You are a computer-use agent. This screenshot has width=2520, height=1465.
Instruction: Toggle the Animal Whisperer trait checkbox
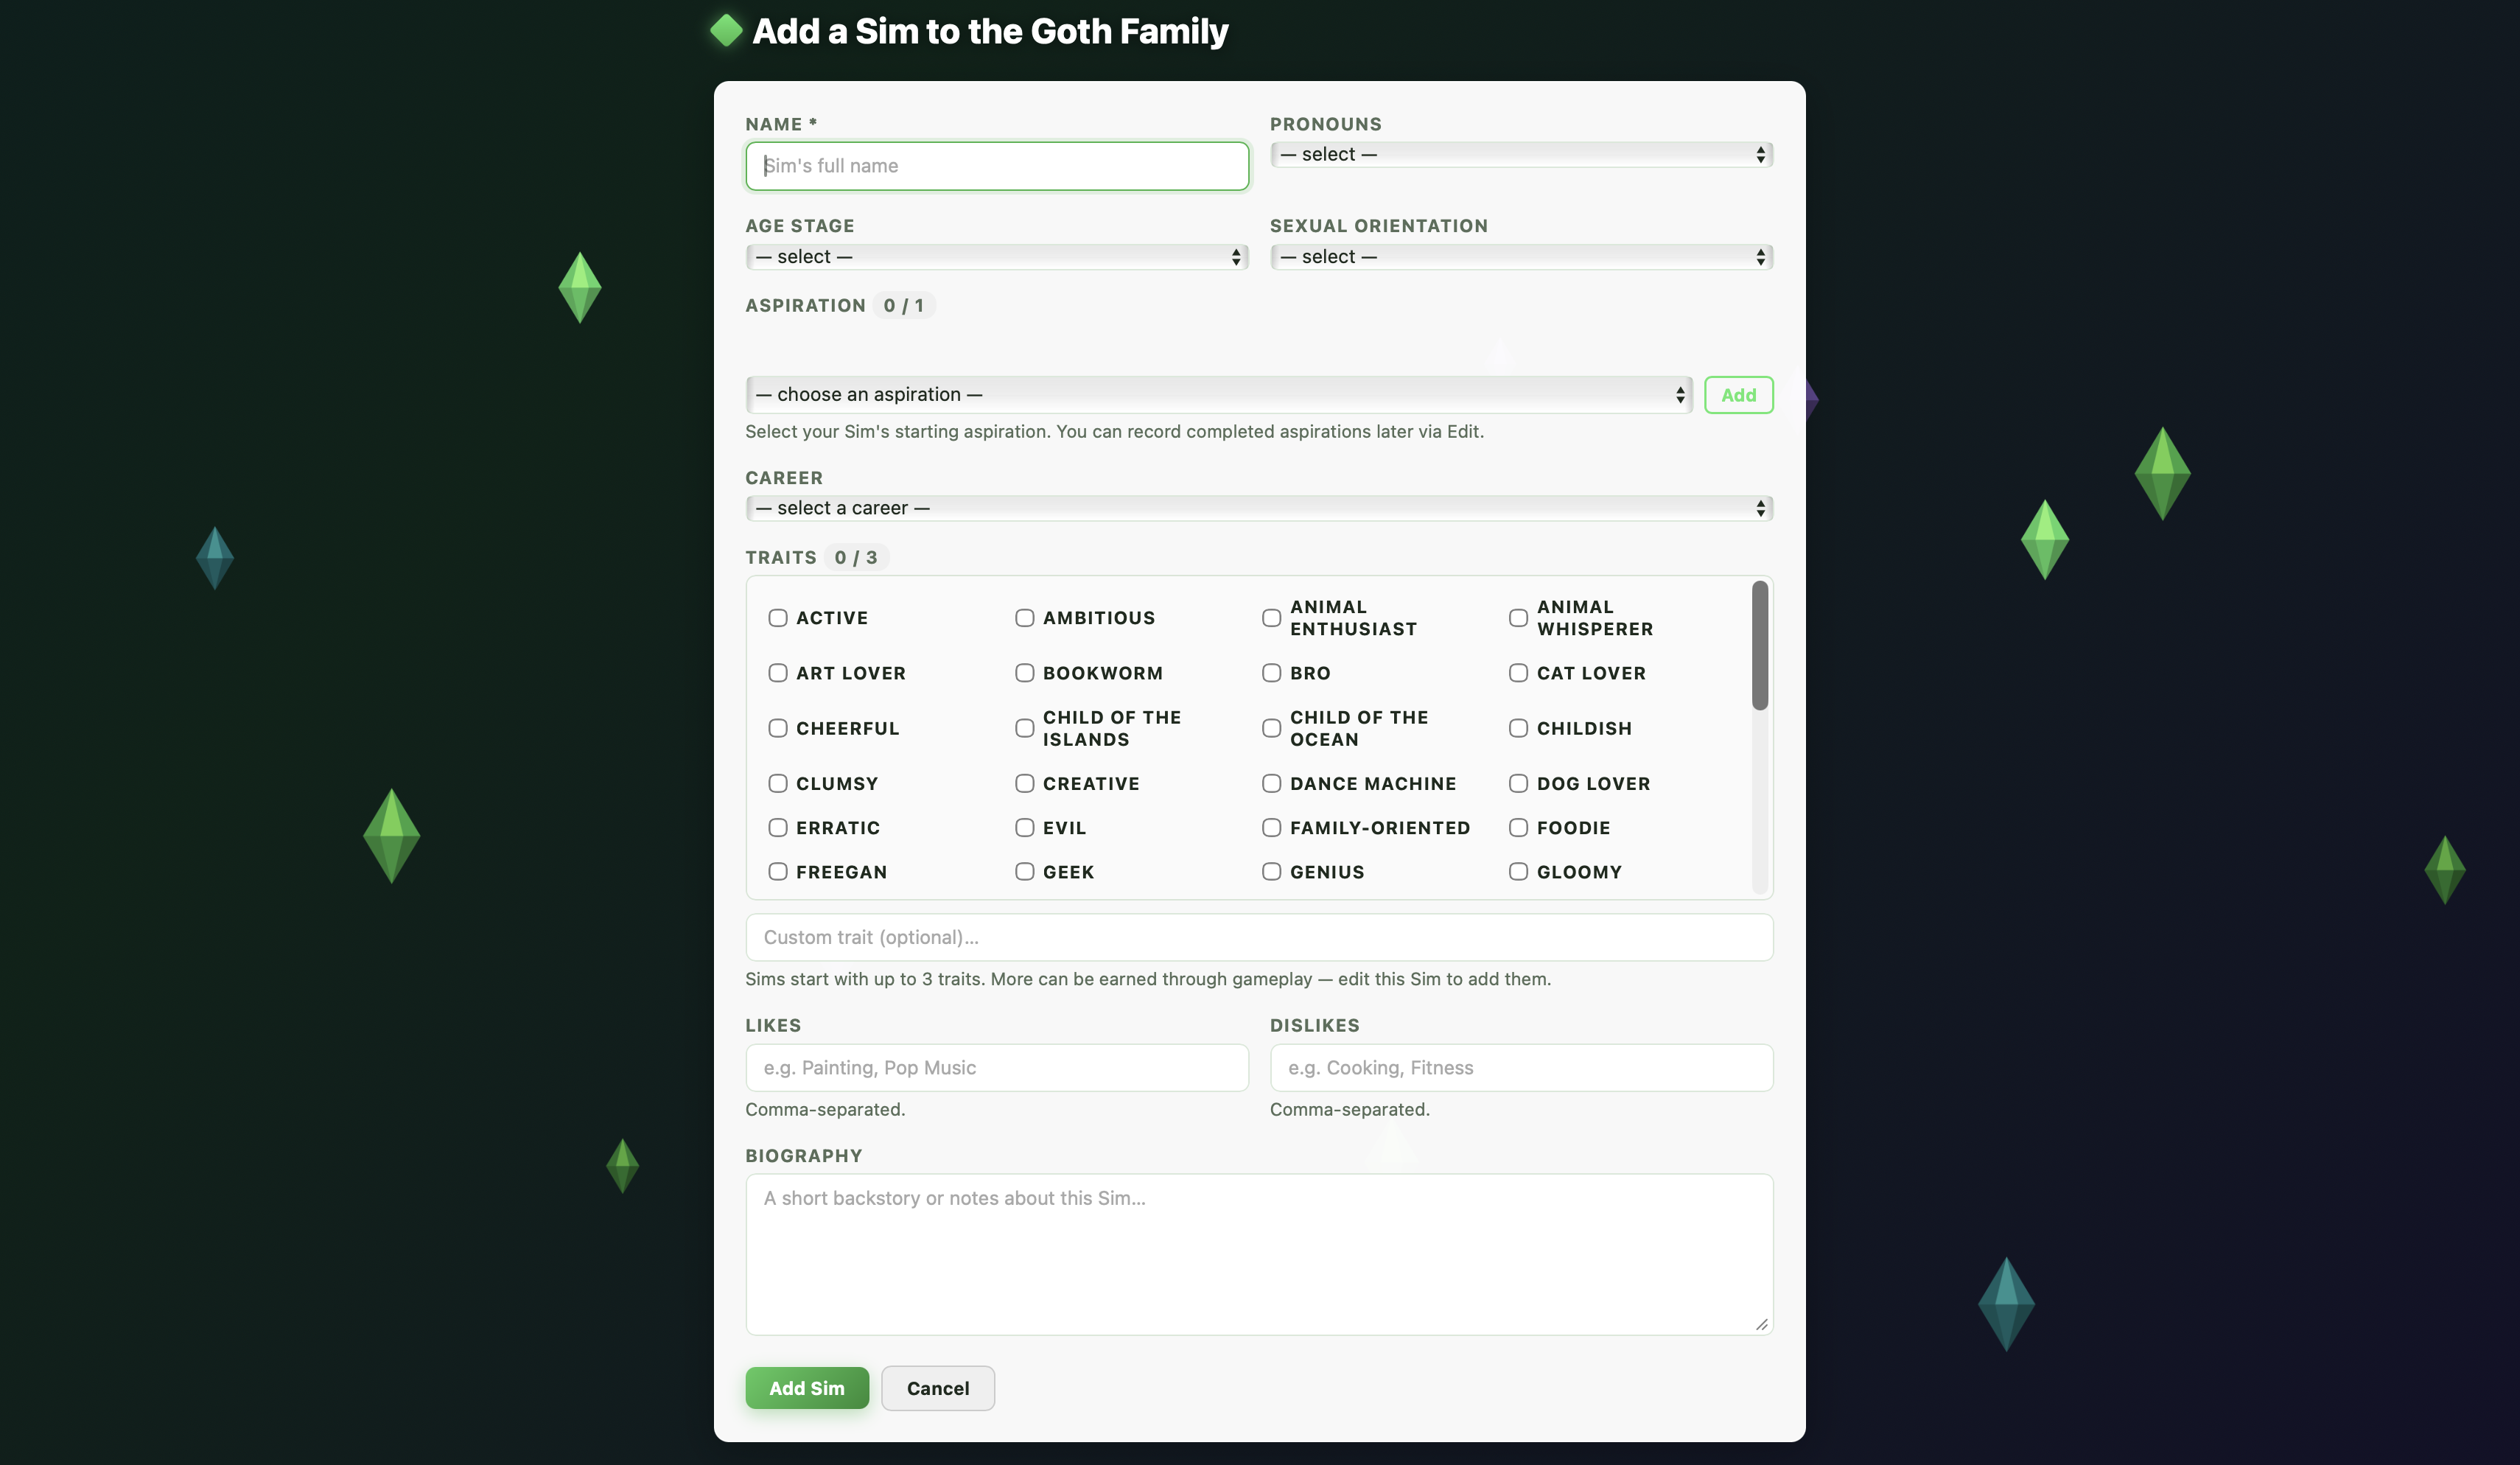[x=1518, y=618]
